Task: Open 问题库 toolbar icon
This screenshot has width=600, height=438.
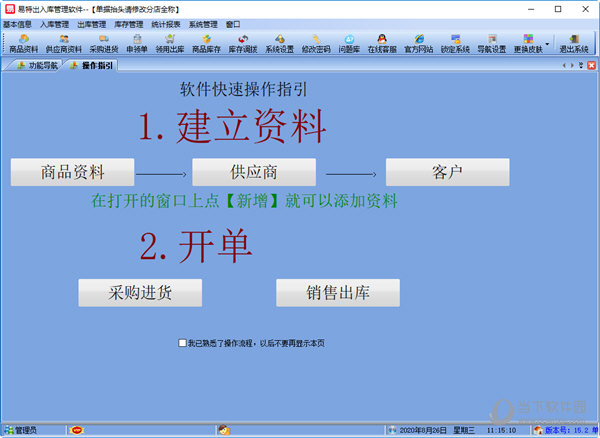Action: pos(349,43)
